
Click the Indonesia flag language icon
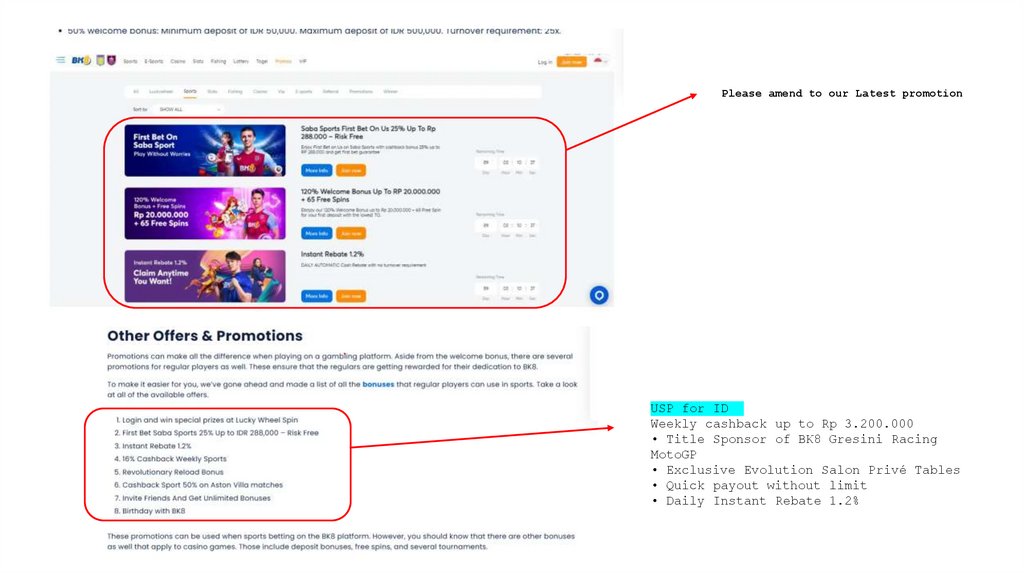click(x=598, y=61)
